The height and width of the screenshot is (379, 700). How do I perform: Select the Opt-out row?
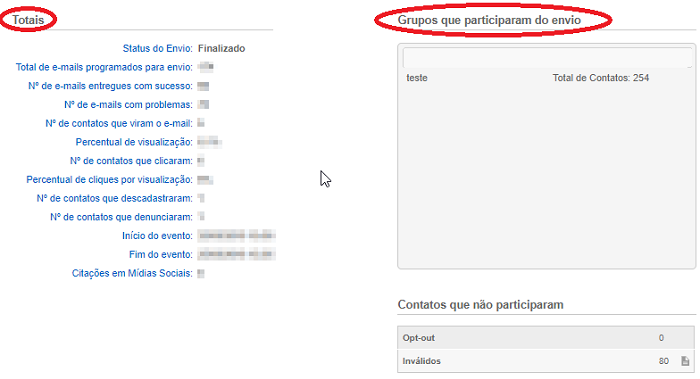[546, 337]
